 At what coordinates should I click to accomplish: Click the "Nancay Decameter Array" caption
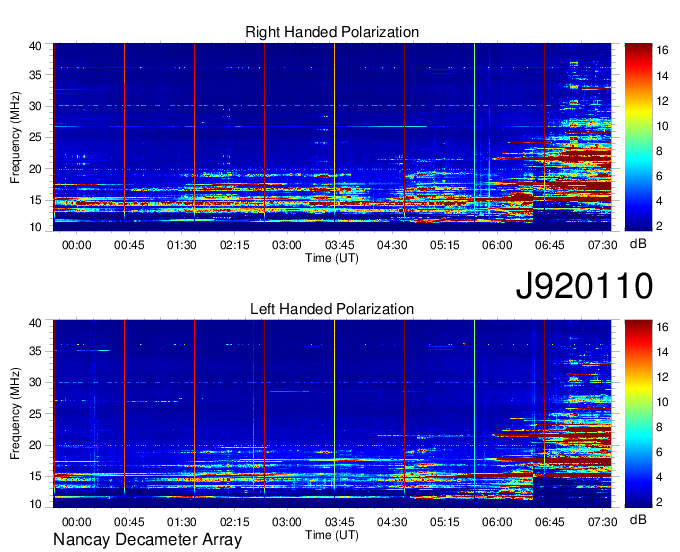(x=147, y=540)
